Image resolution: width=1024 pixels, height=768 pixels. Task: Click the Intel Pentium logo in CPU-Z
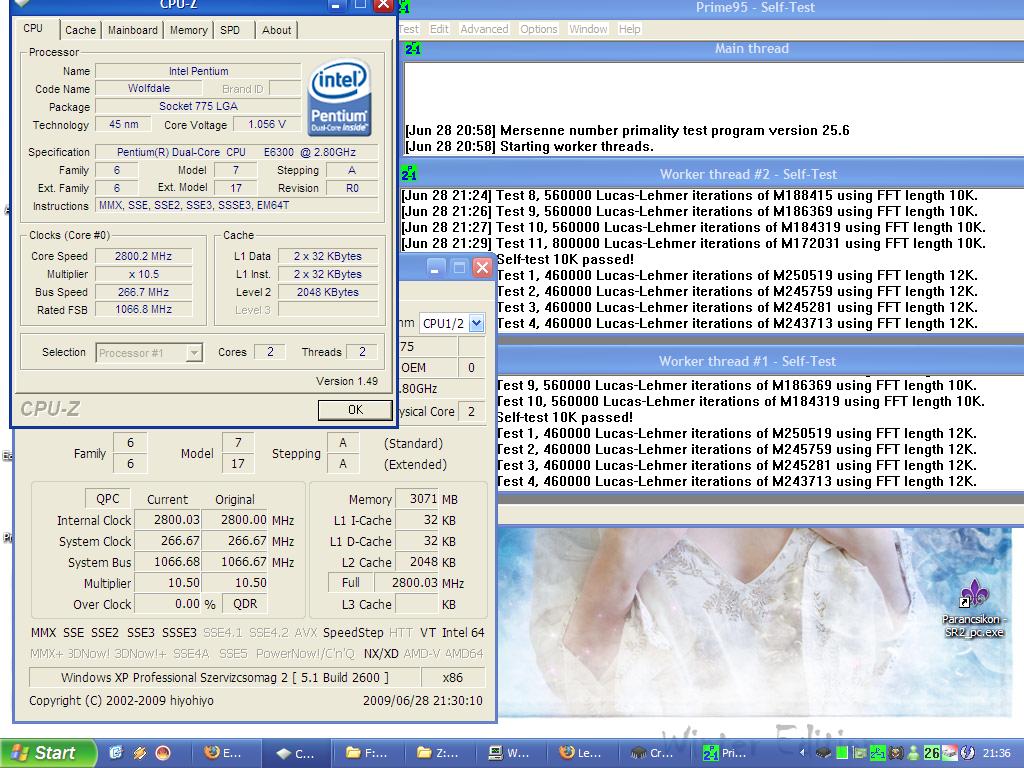pos(339,98)
